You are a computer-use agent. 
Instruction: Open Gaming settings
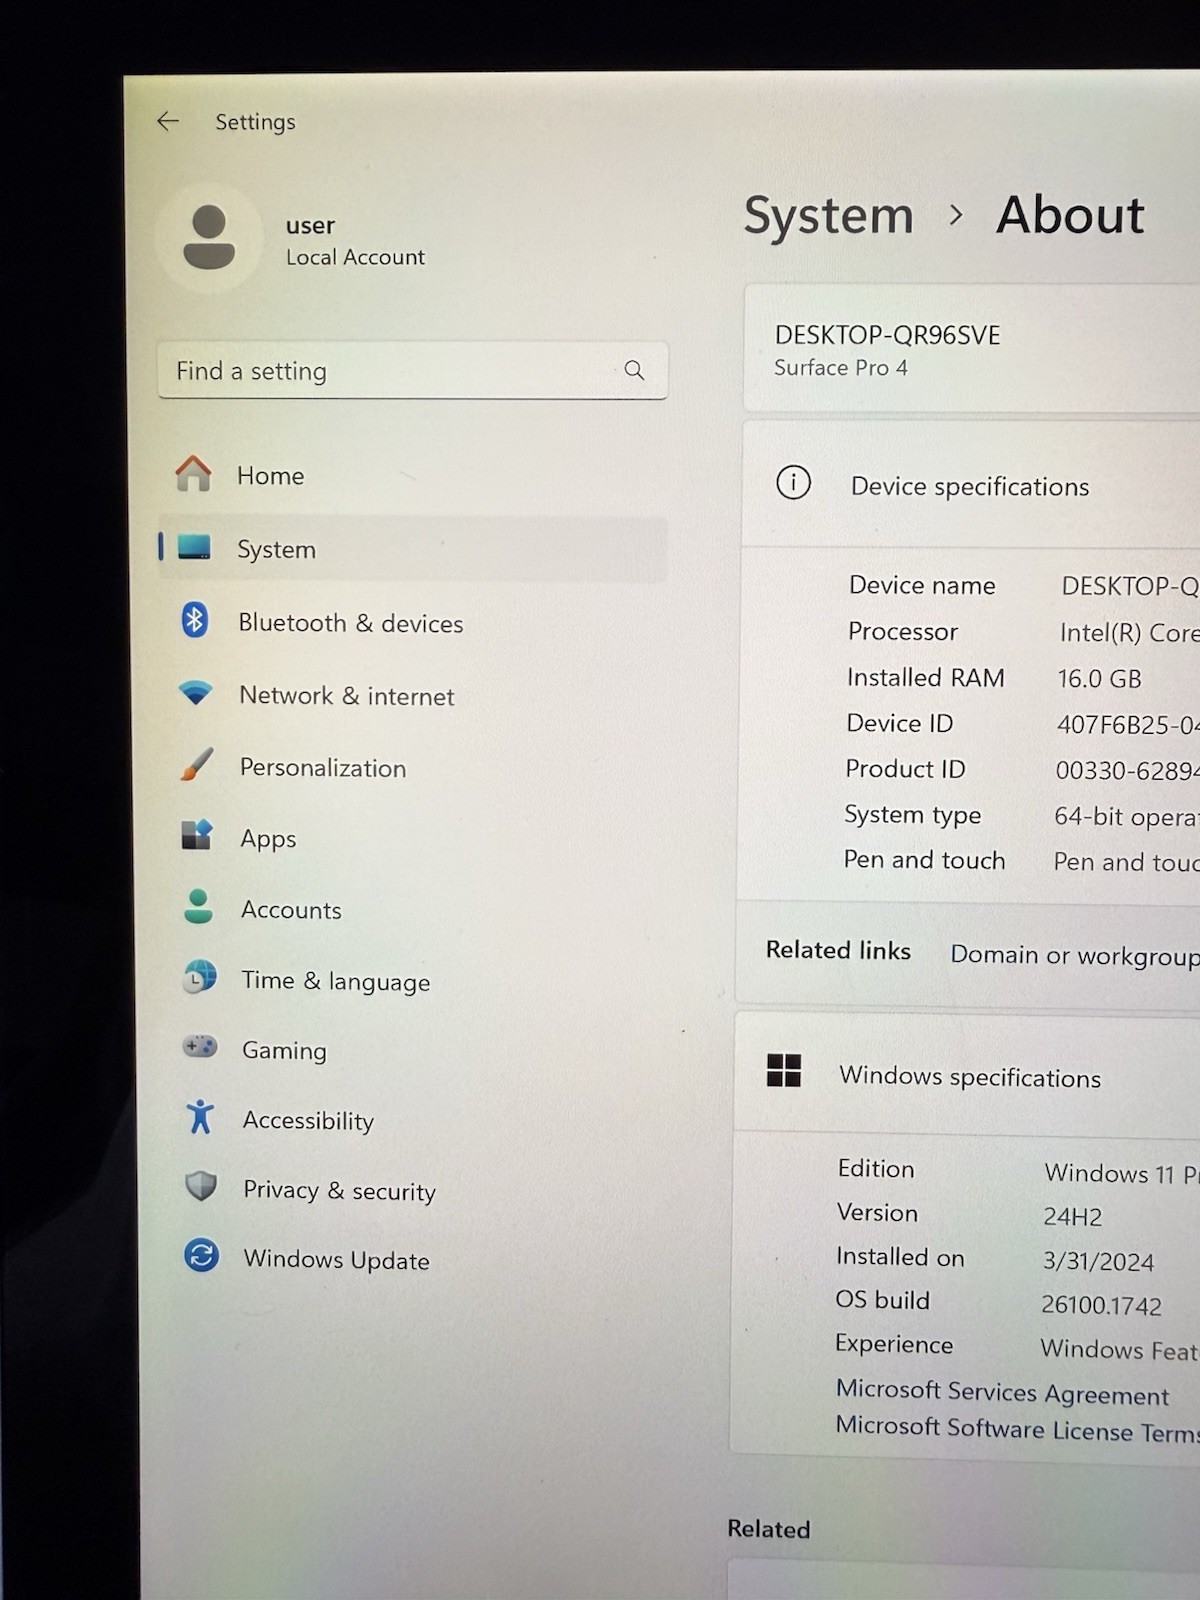pos(412,1050)
